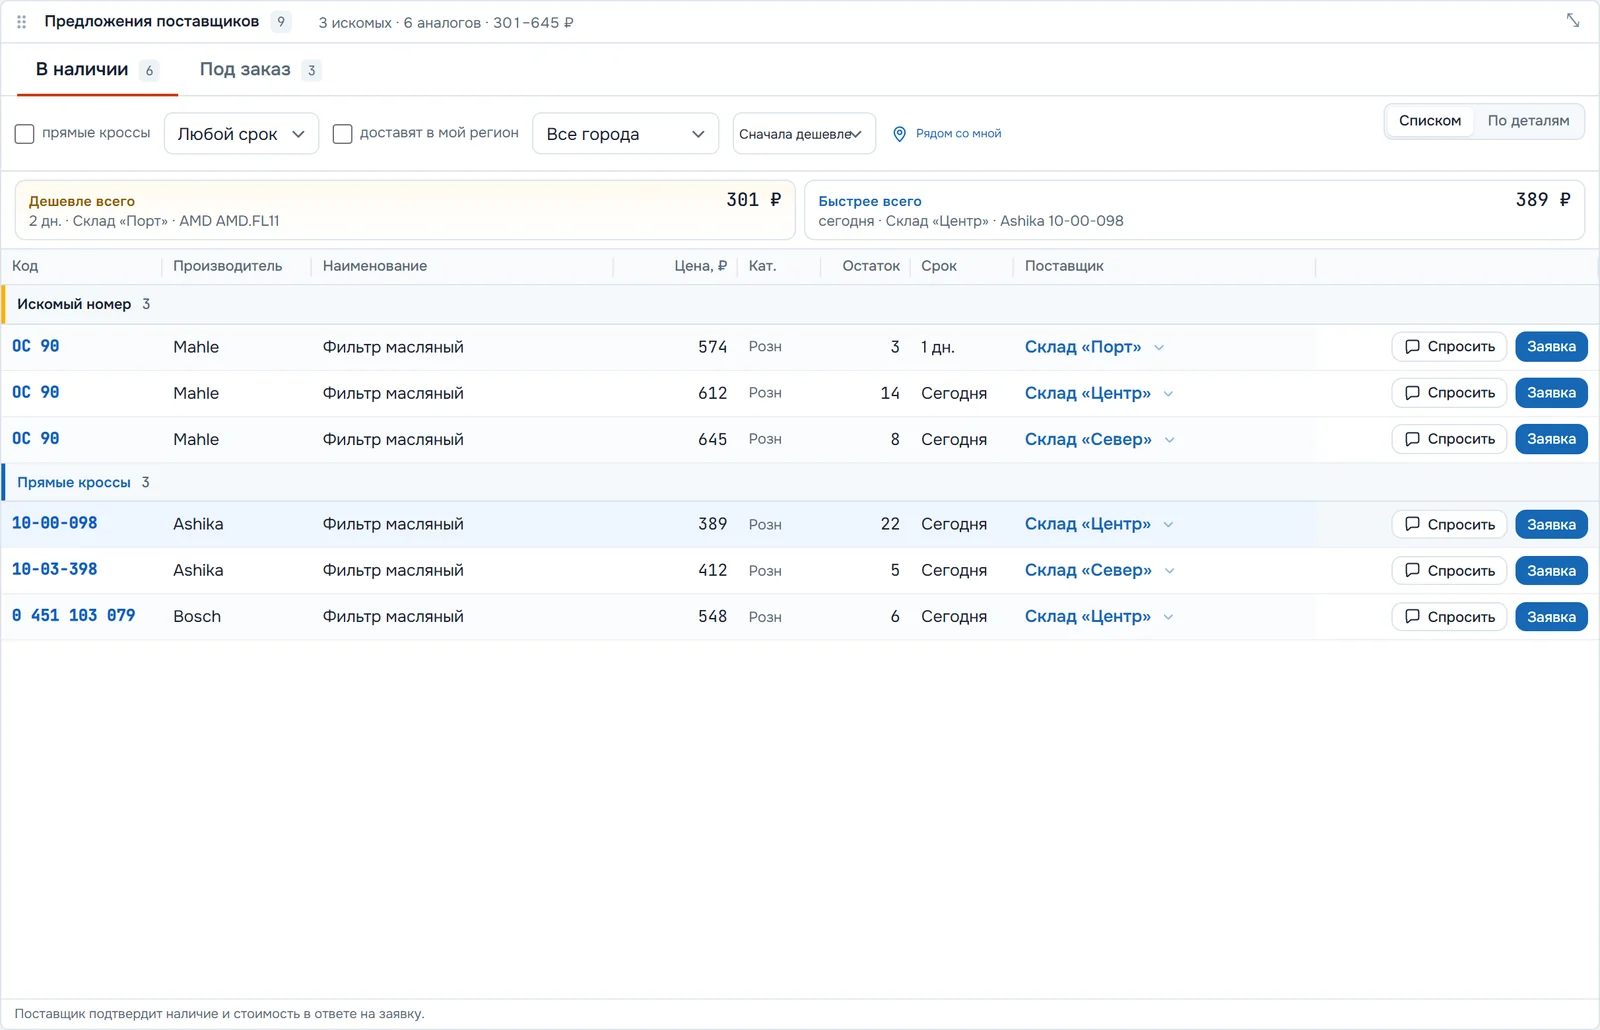This screenshot has width=1600, height=1030.
Task: Expand supplier chevron in Mahle 612 row
Action: pos(1168,394)
